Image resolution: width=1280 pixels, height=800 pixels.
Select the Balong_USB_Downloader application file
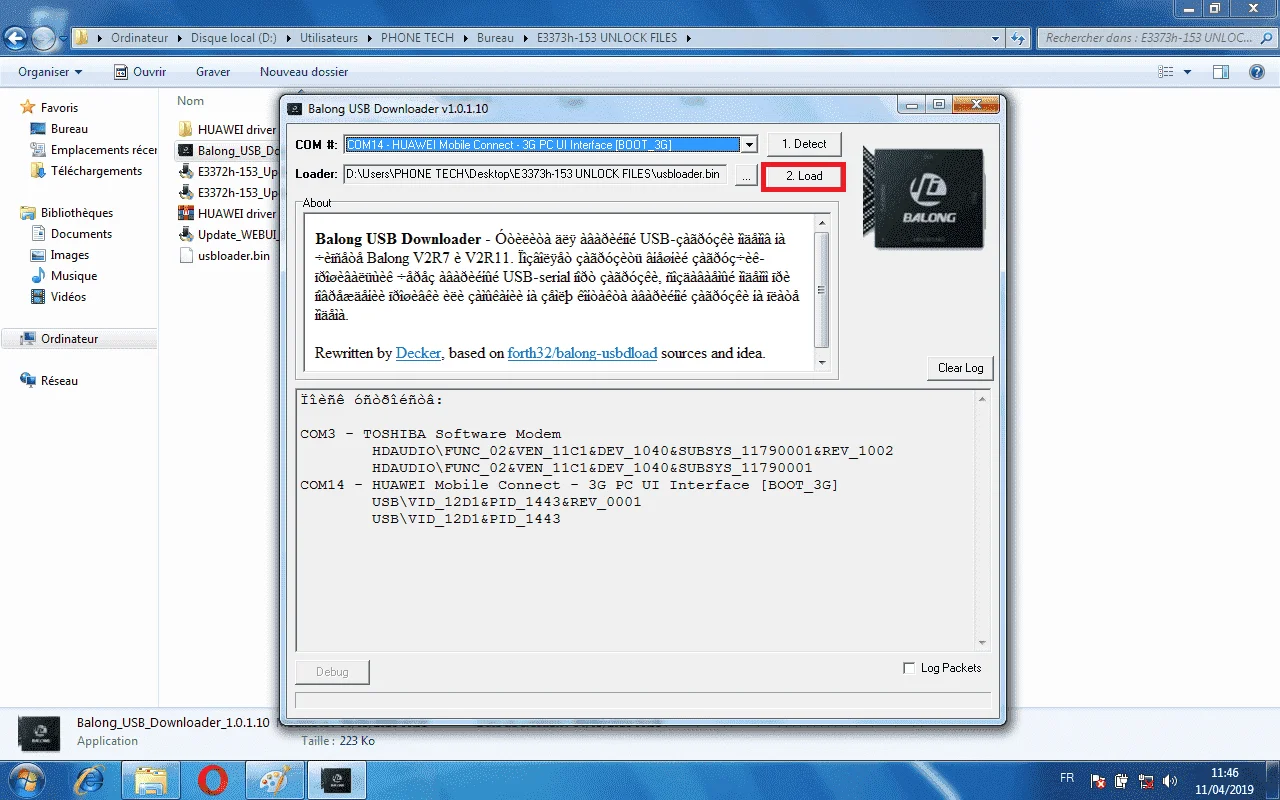pyautogui.click(x=227, y=151)
